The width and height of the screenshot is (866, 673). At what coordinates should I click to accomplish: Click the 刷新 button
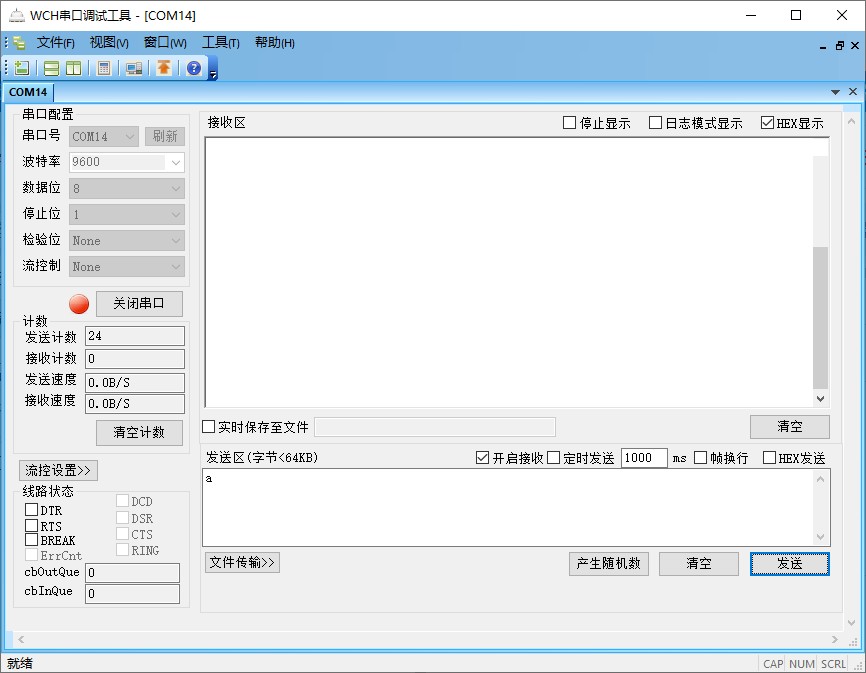tap(165, 136)
